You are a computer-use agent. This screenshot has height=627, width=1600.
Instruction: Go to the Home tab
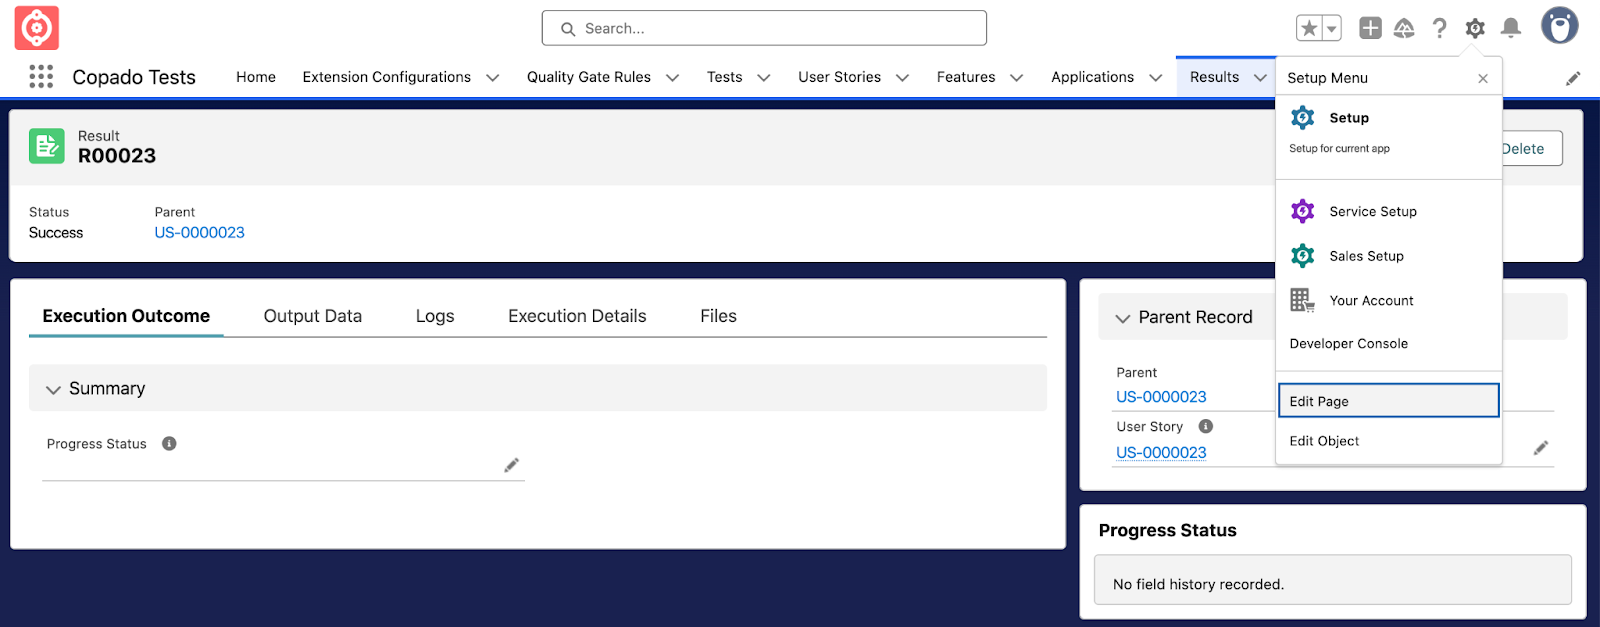point(256,77)
